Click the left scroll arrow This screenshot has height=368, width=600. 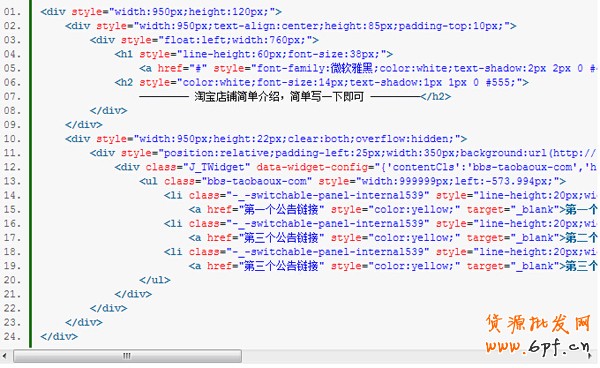click(4, 356)
